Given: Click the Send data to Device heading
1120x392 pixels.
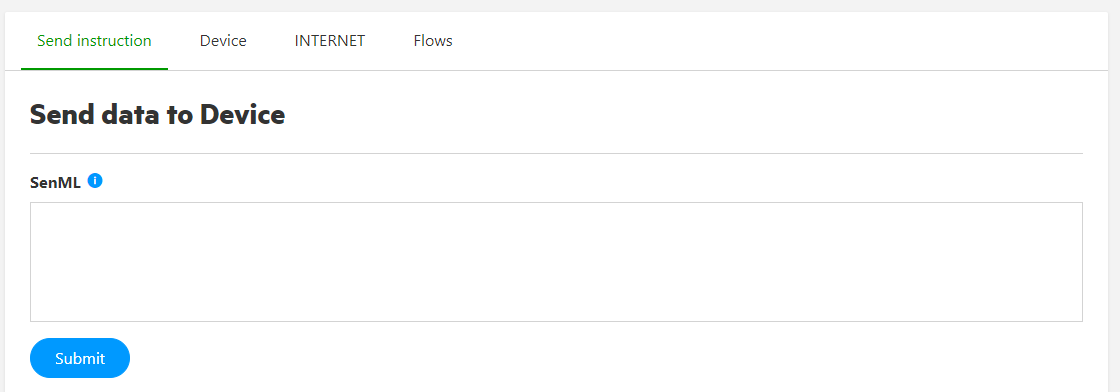Looking at the screenshot, I should 157,114.
